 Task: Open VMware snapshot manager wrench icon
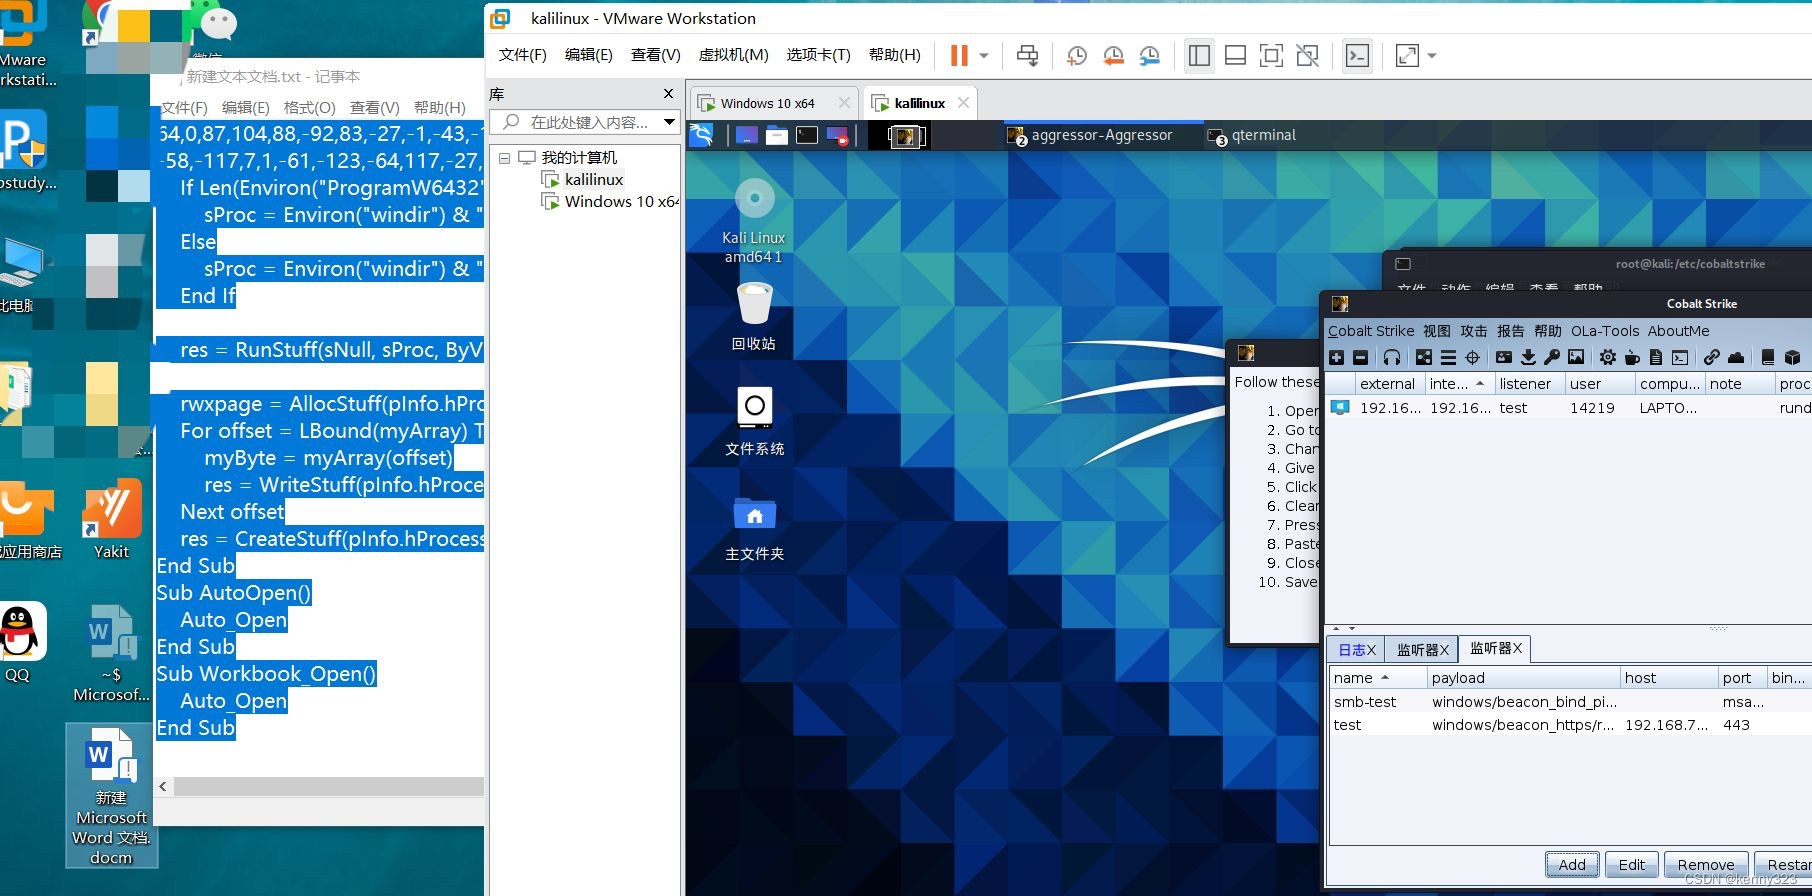tap(1150, 56)
